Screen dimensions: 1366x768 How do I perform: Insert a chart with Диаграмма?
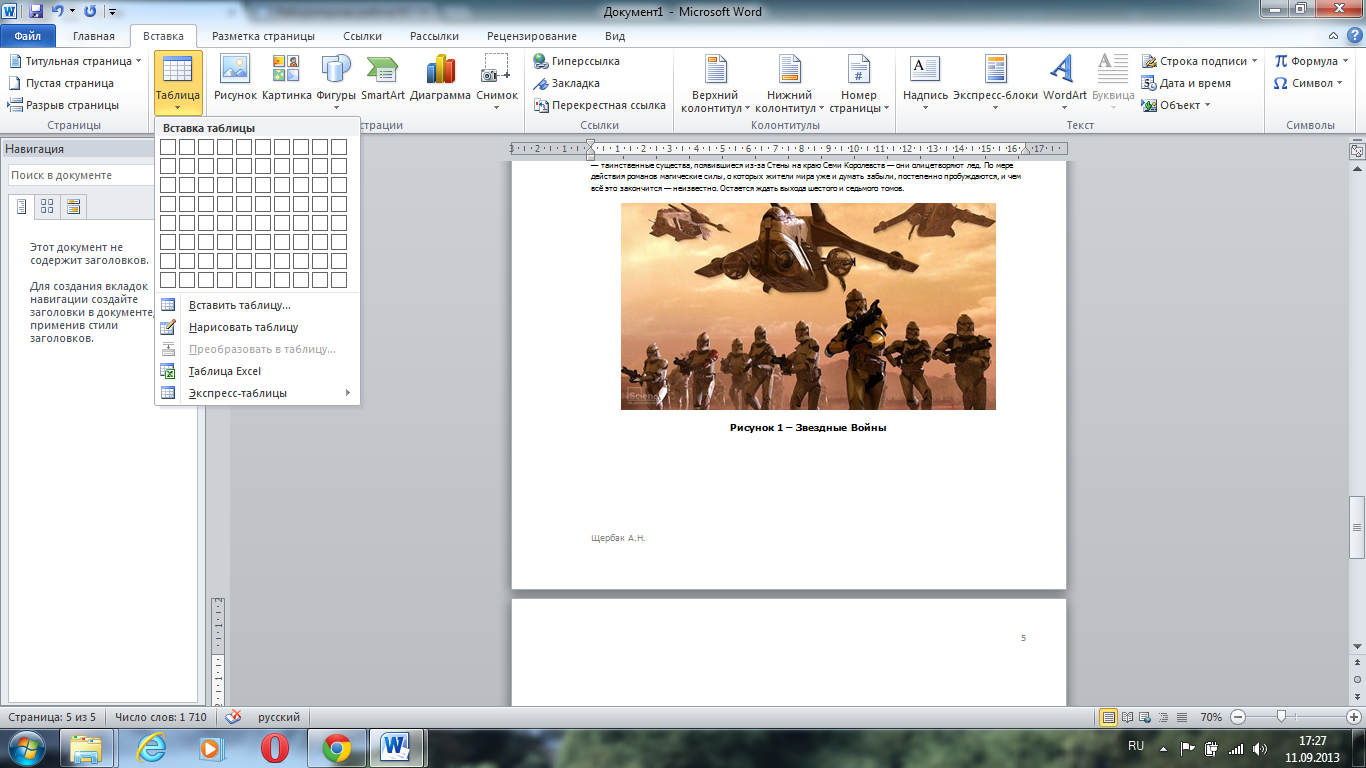pyautogui.click(x=440, y=80)
